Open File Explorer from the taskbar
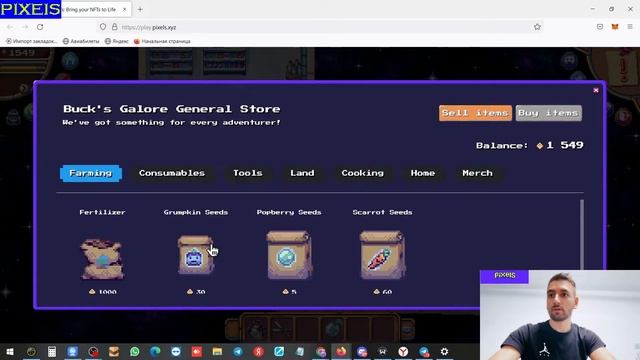This screenshot has width=640, height=360. (x=217, y=351)
